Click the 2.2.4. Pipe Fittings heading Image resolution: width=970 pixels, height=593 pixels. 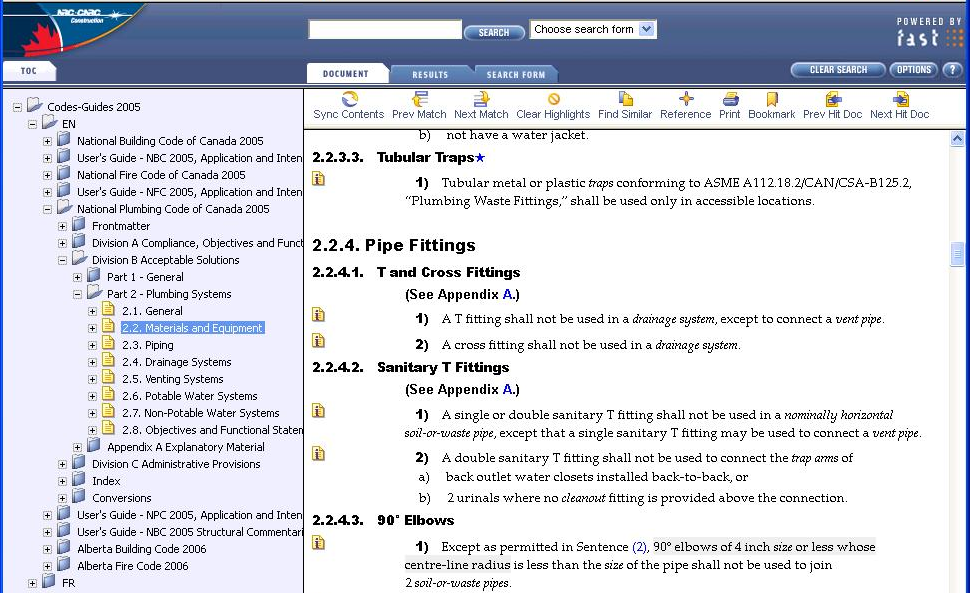(x=394, y=245)
